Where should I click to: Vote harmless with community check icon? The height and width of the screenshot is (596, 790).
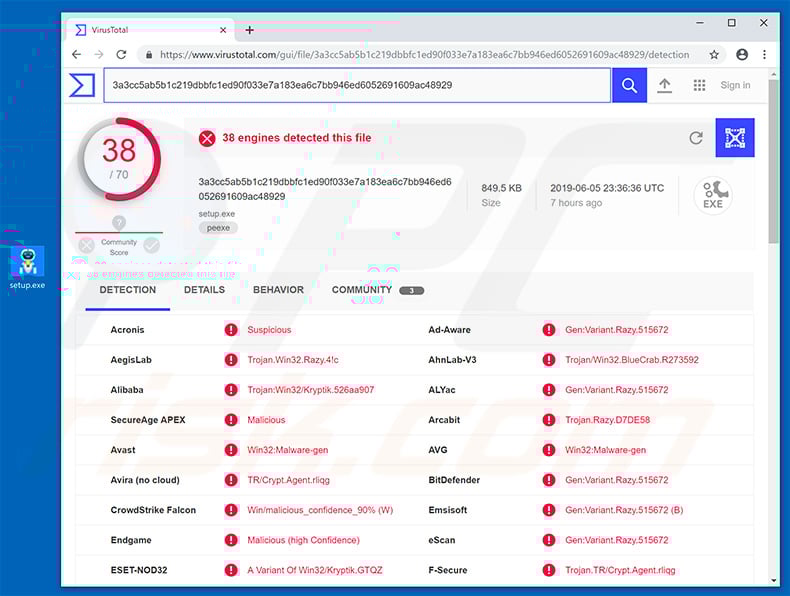[x=151, y=246]
